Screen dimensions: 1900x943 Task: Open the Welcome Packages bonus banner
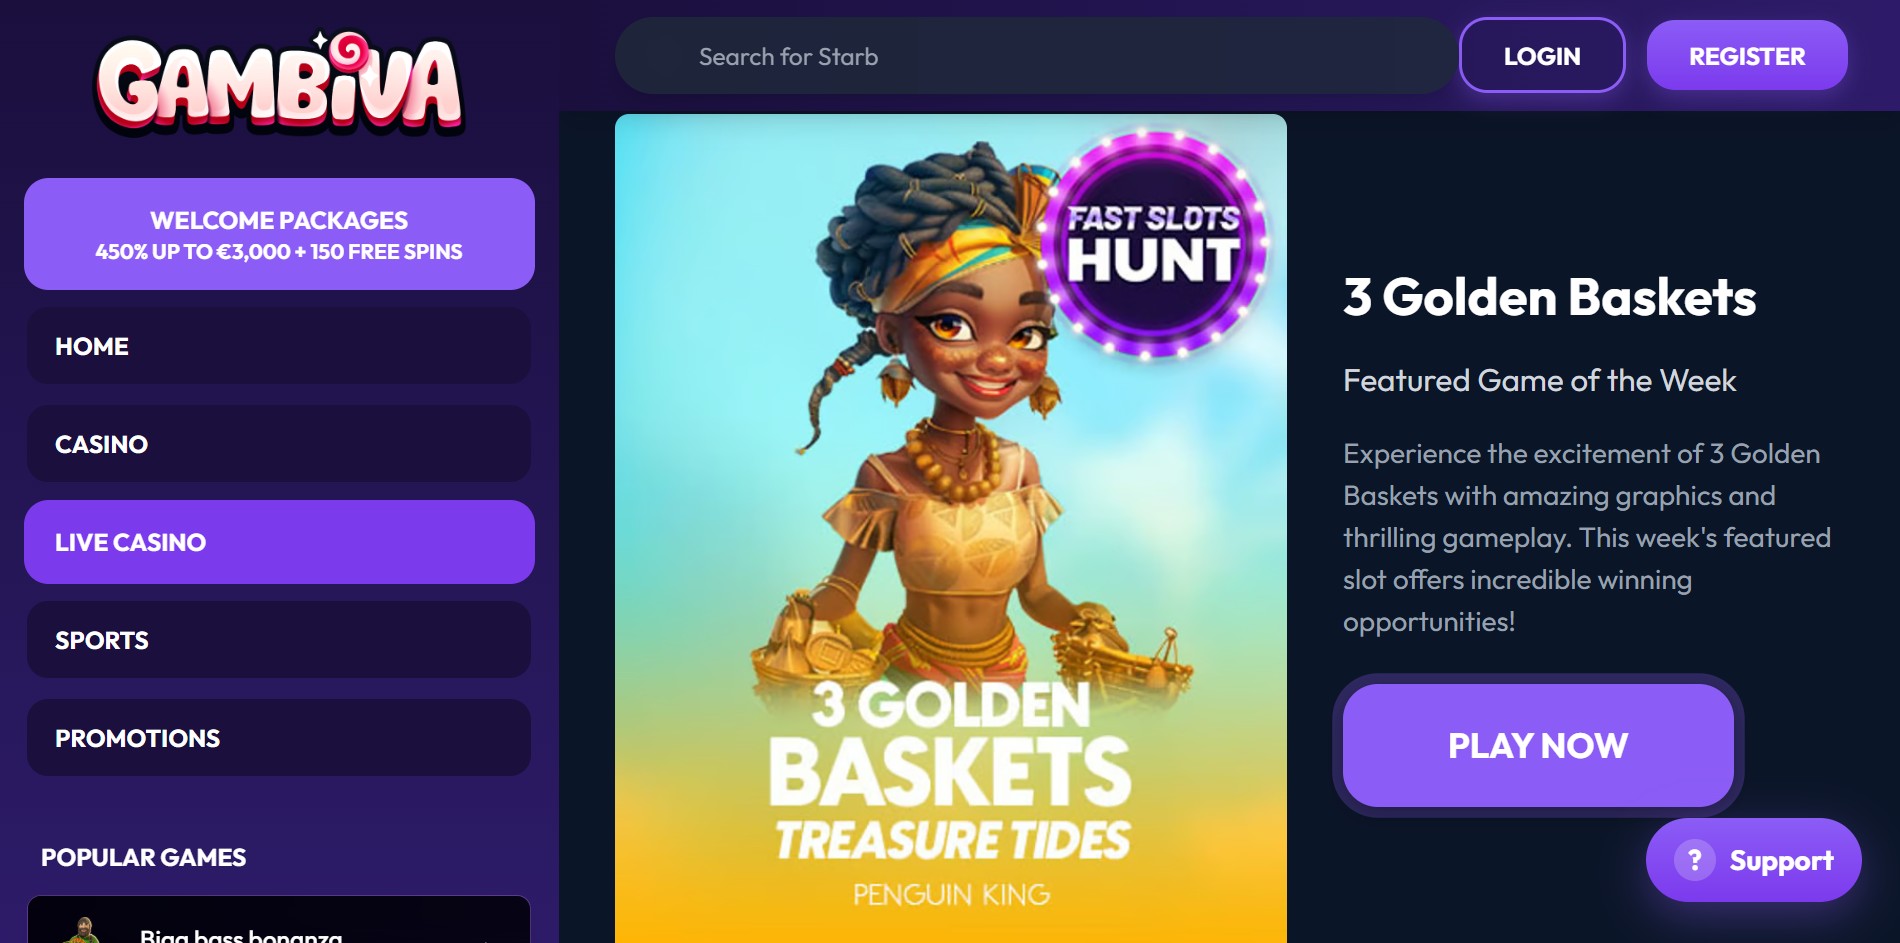[x=279, y=234]
